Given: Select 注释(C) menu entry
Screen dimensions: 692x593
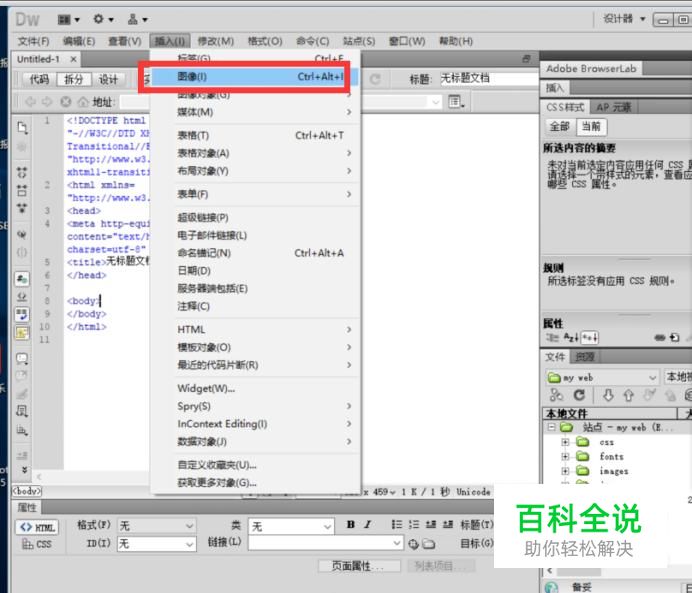Looking at the screenshot, I should coord(255,306).
